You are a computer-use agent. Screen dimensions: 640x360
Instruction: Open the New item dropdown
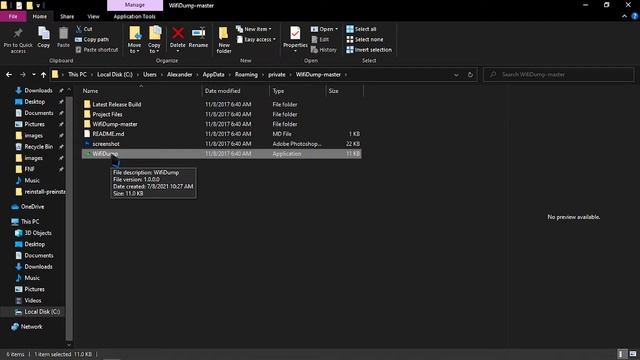tap(254, 29)
